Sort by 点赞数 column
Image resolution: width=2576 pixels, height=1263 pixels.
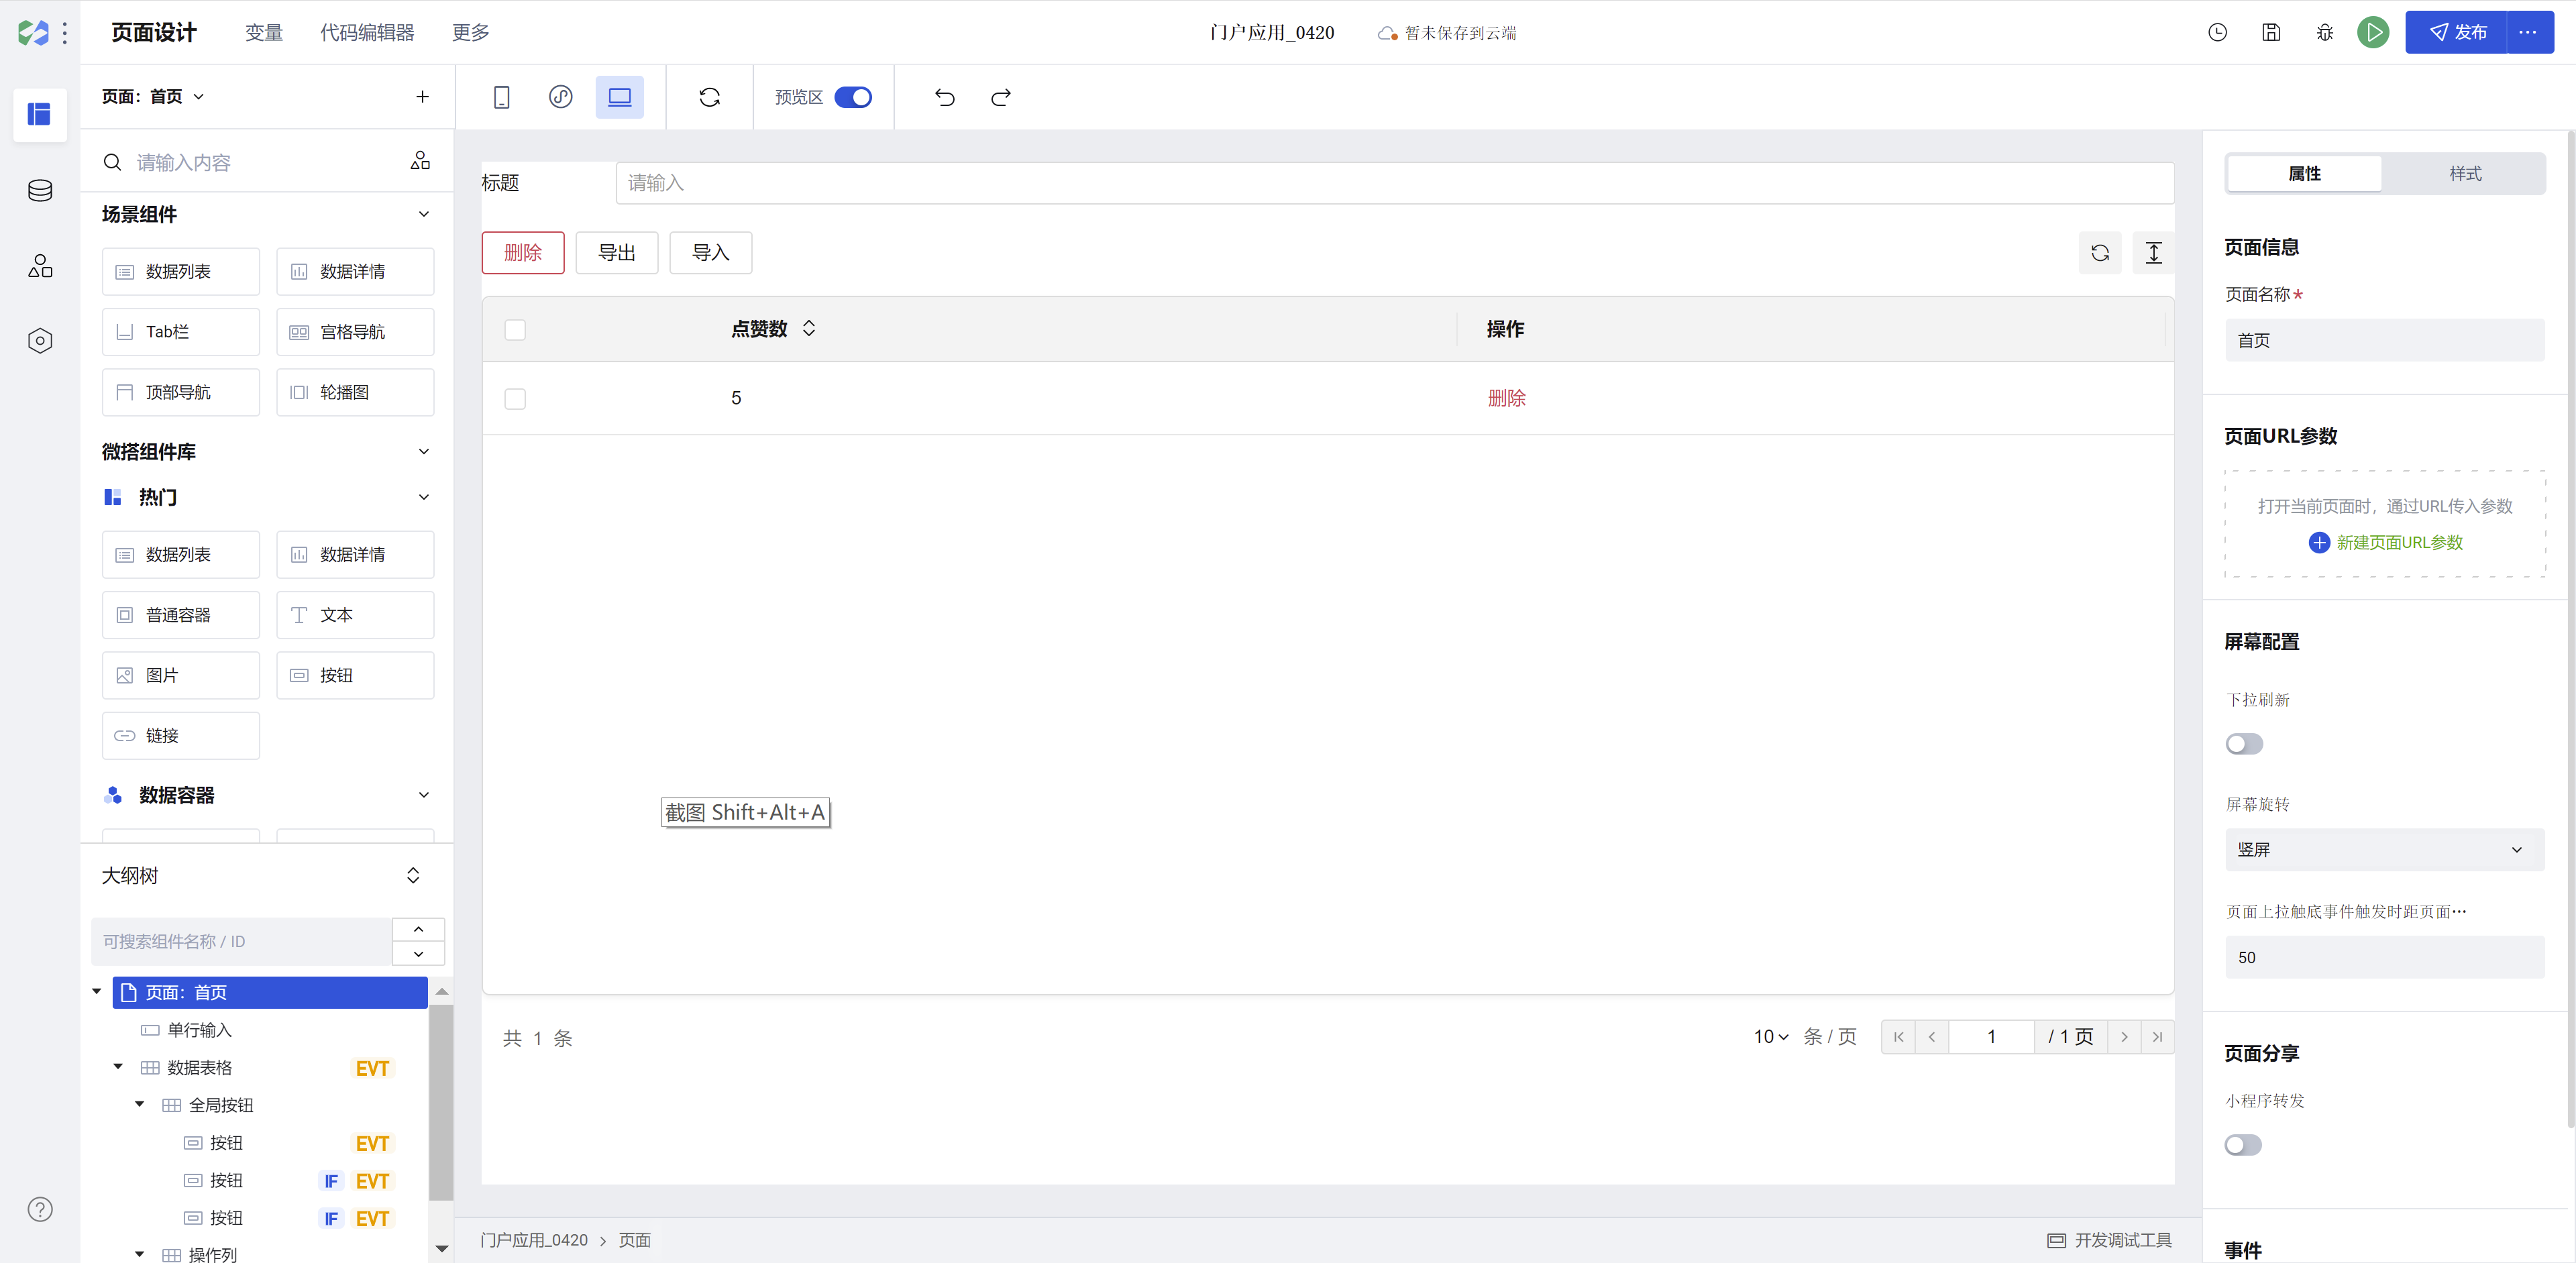[809, 329]
